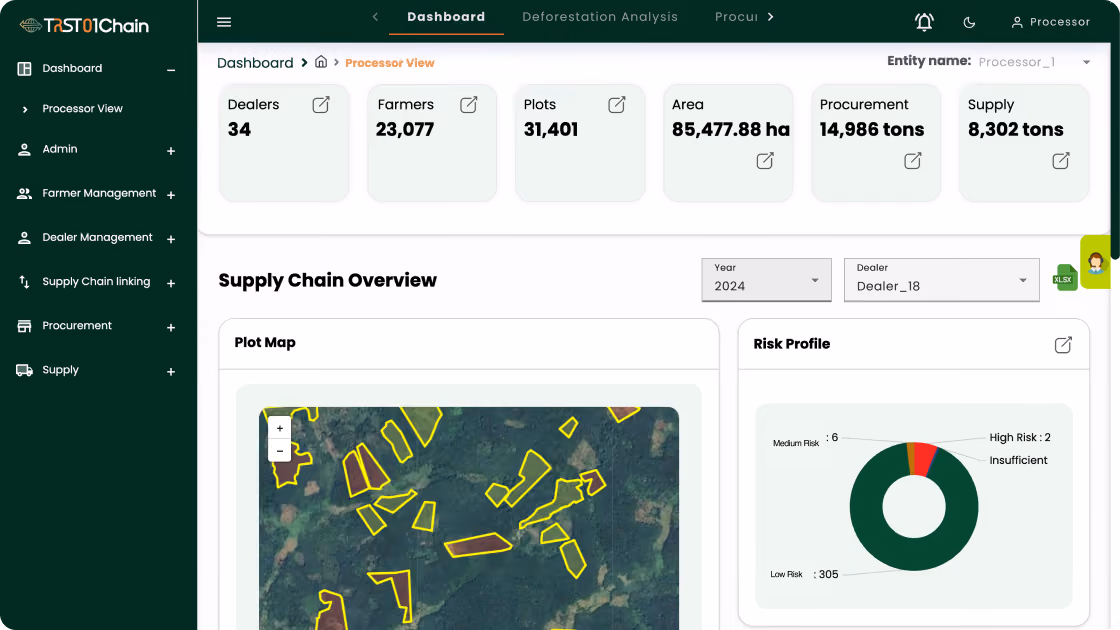Open the Entity name Processor_1 dropdown
The image size is (1120, 630).
coord(1034,62)
